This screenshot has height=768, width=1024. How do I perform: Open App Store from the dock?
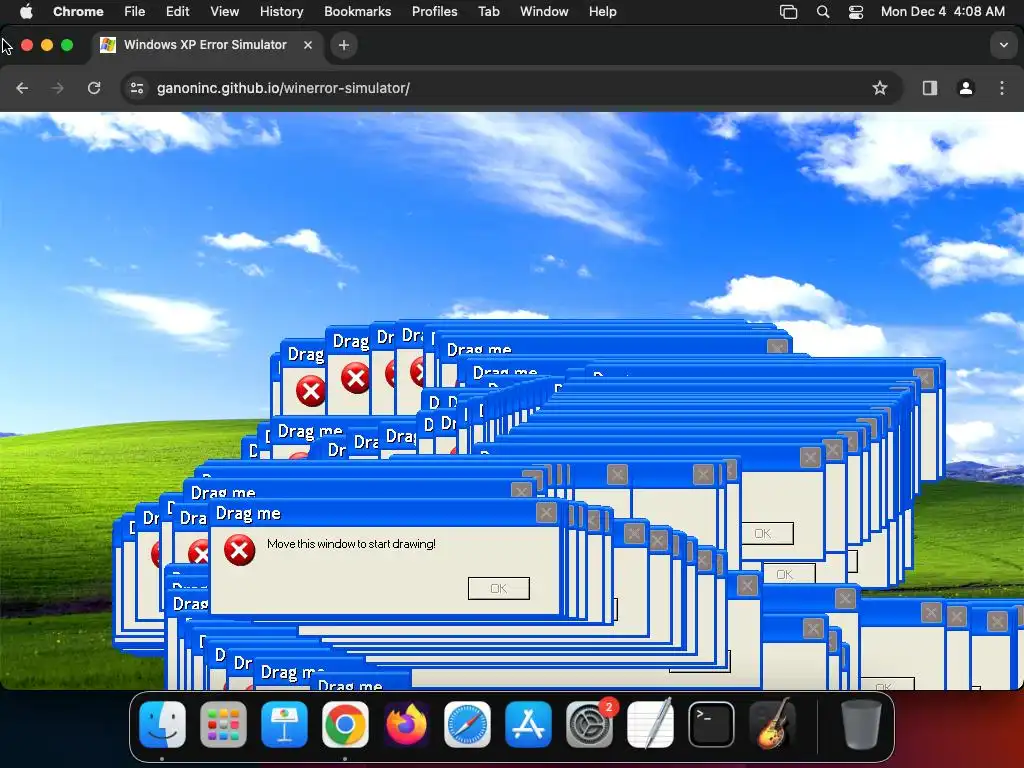click(528, 724)
